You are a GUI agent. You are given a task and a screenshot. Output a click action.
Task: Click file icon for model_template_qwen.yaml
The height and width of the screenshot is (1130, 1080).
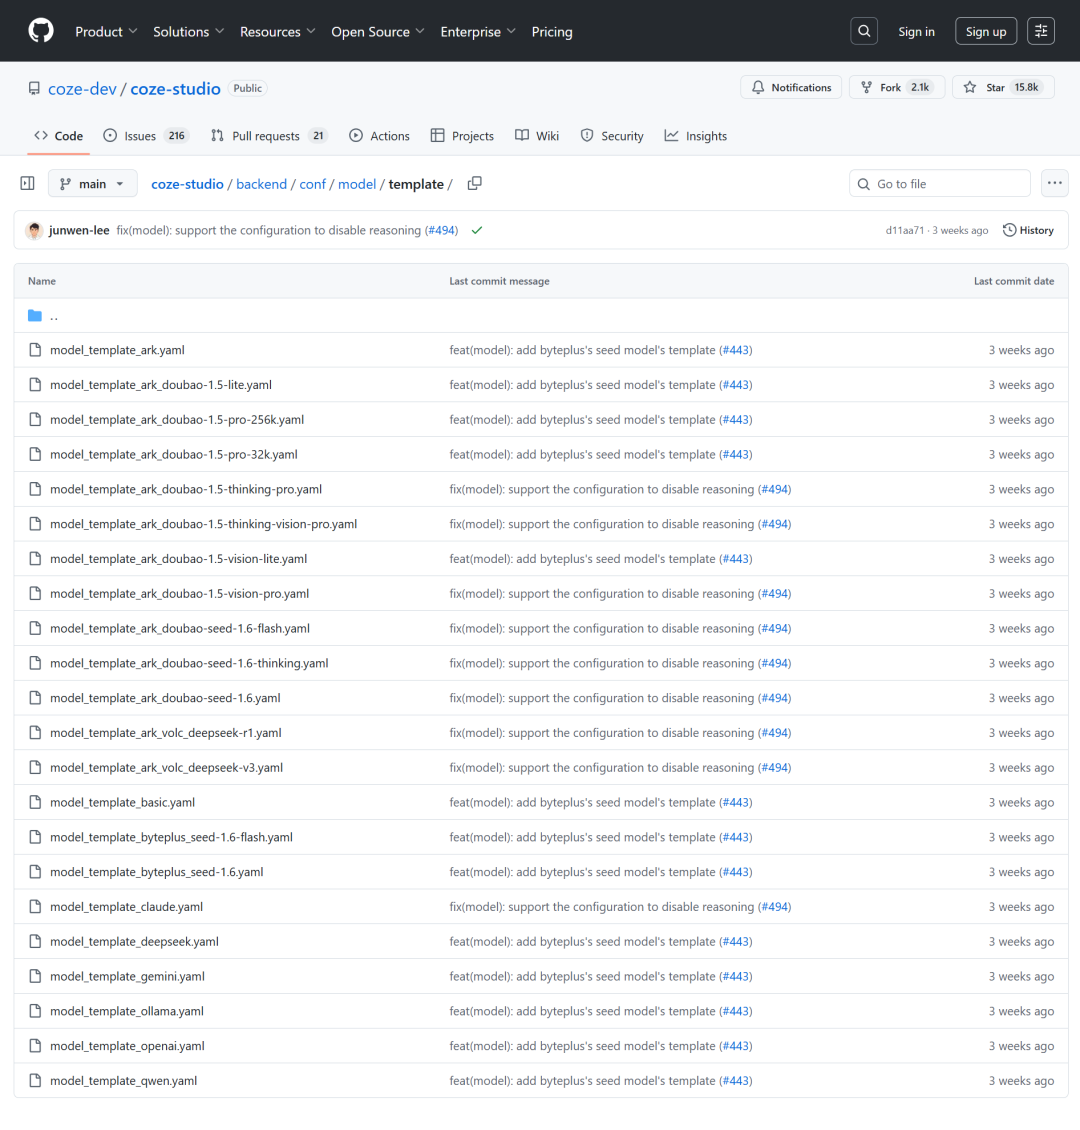pos(35,1081)
